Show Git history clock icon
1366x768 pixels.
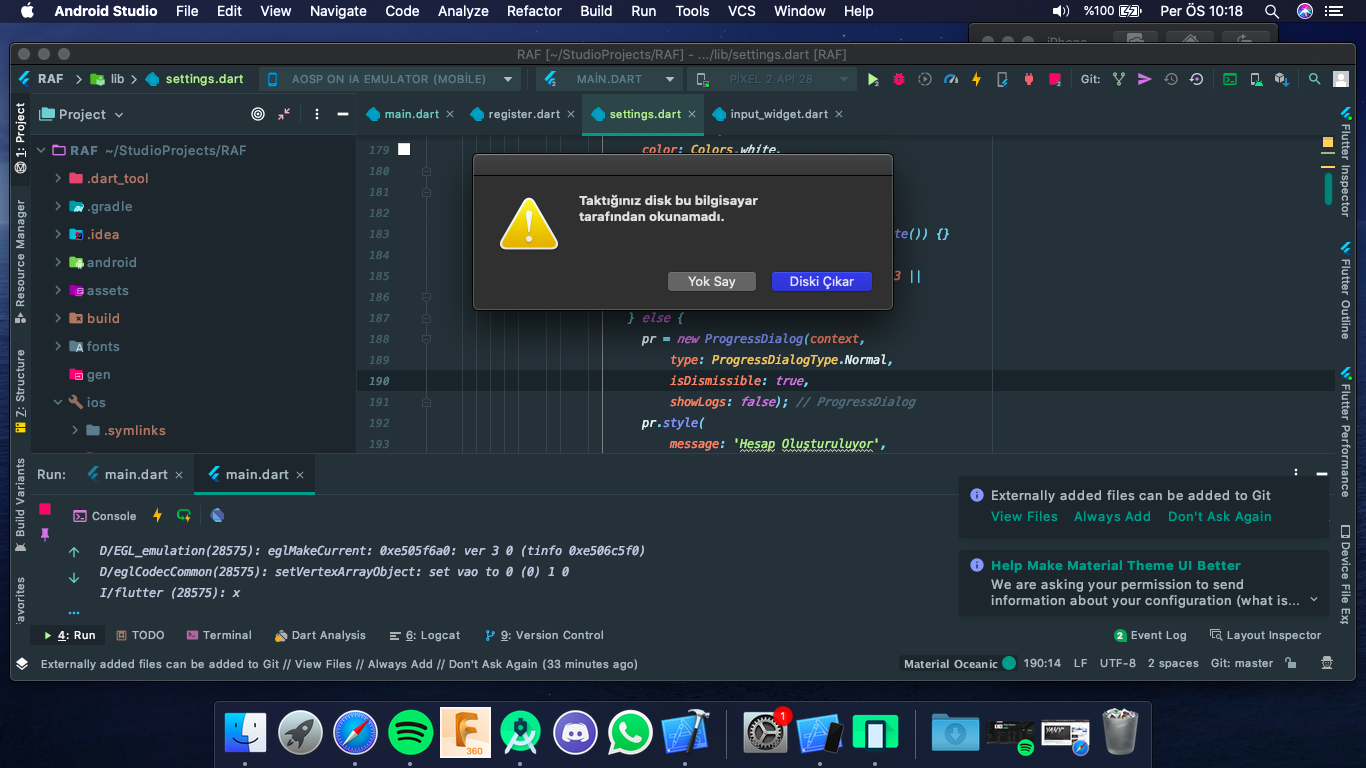click(1171, 79)
